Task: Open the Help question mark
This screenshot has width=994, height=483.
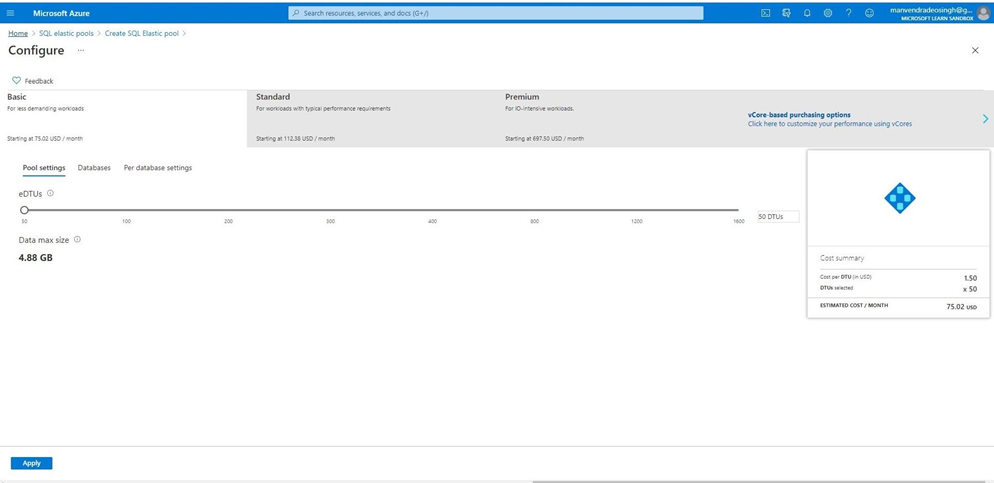Action: click(x=848, y=13)
